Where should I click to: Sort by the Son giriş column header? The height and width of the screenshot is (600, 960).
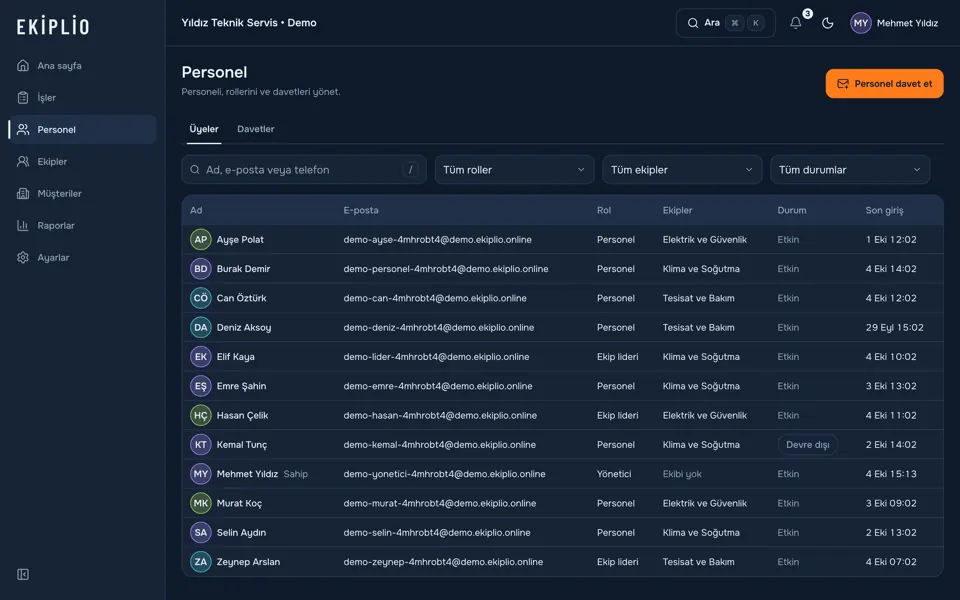(x=884, y=210)
